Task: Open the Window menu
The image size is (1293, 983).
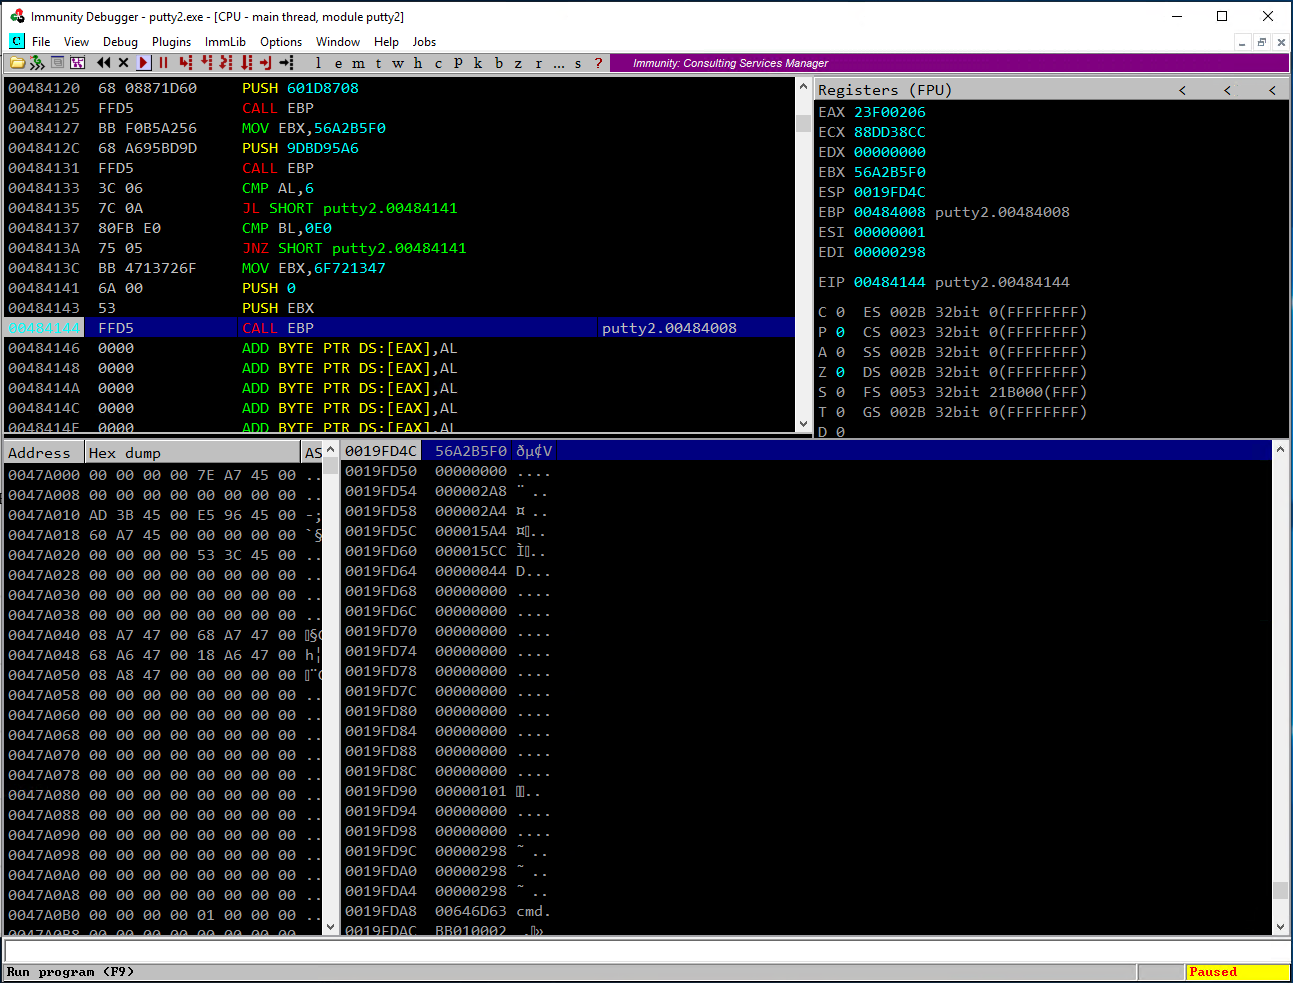Action: pos(338,42)
